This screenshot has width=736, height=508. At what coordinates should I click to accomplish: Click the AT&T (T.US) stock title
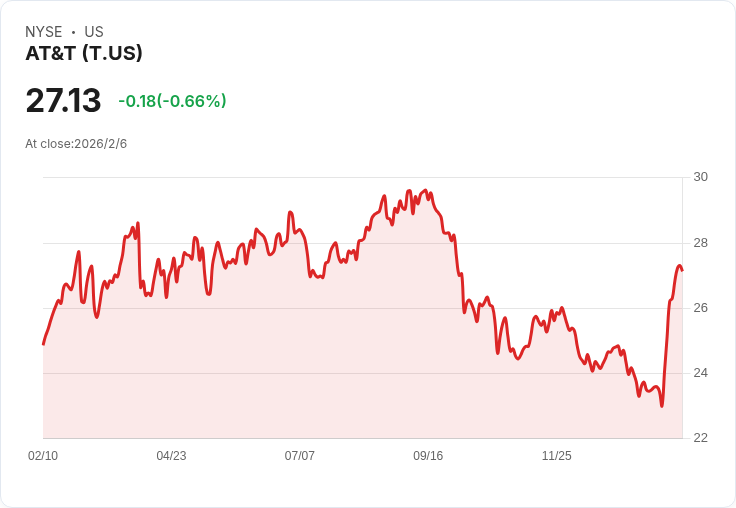(x=84, y=54)
